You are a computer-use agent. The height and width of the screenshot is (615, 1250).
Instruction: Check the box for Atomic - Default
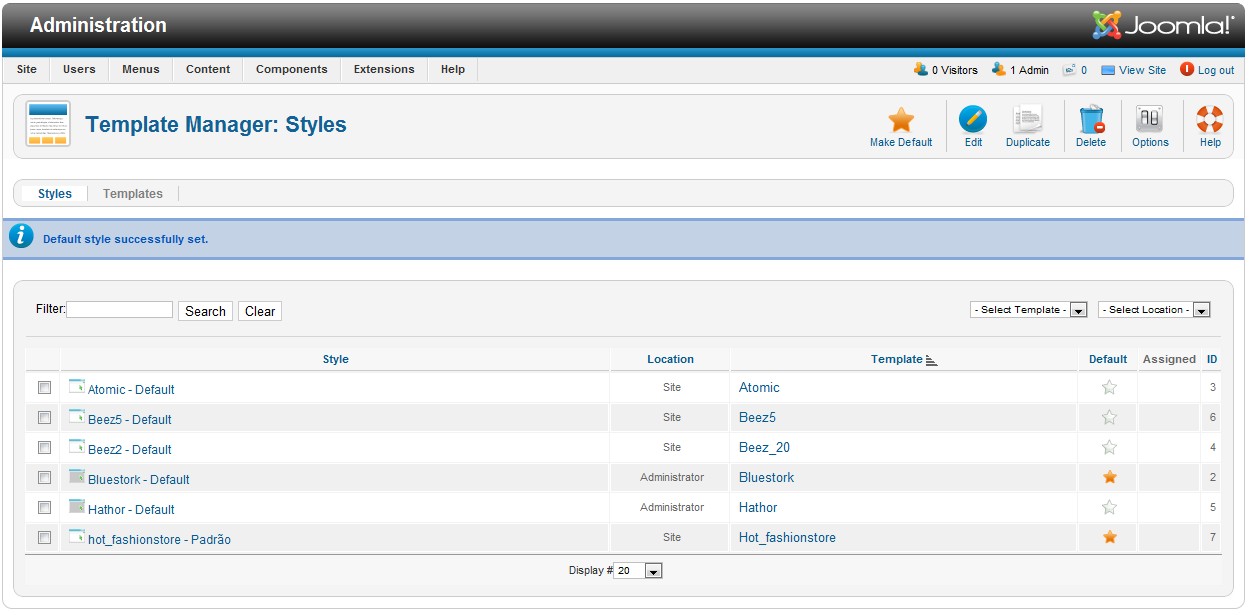coord(44,388)
